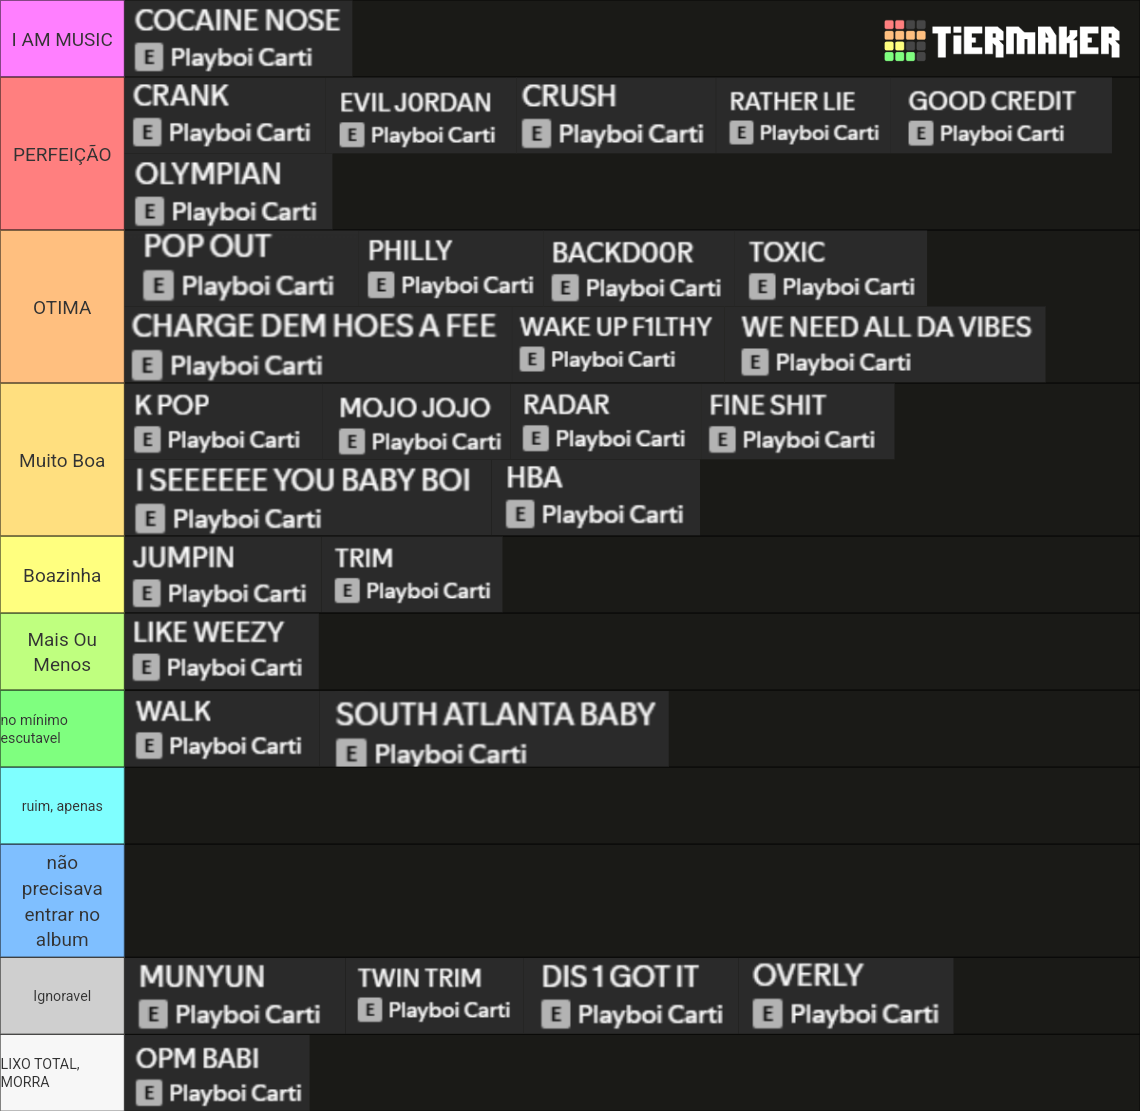Click the explicit E icon under LIKE WEEZY
Image resolution: width=1140 pixels, height=1111 pixels.
coord(146,667)
